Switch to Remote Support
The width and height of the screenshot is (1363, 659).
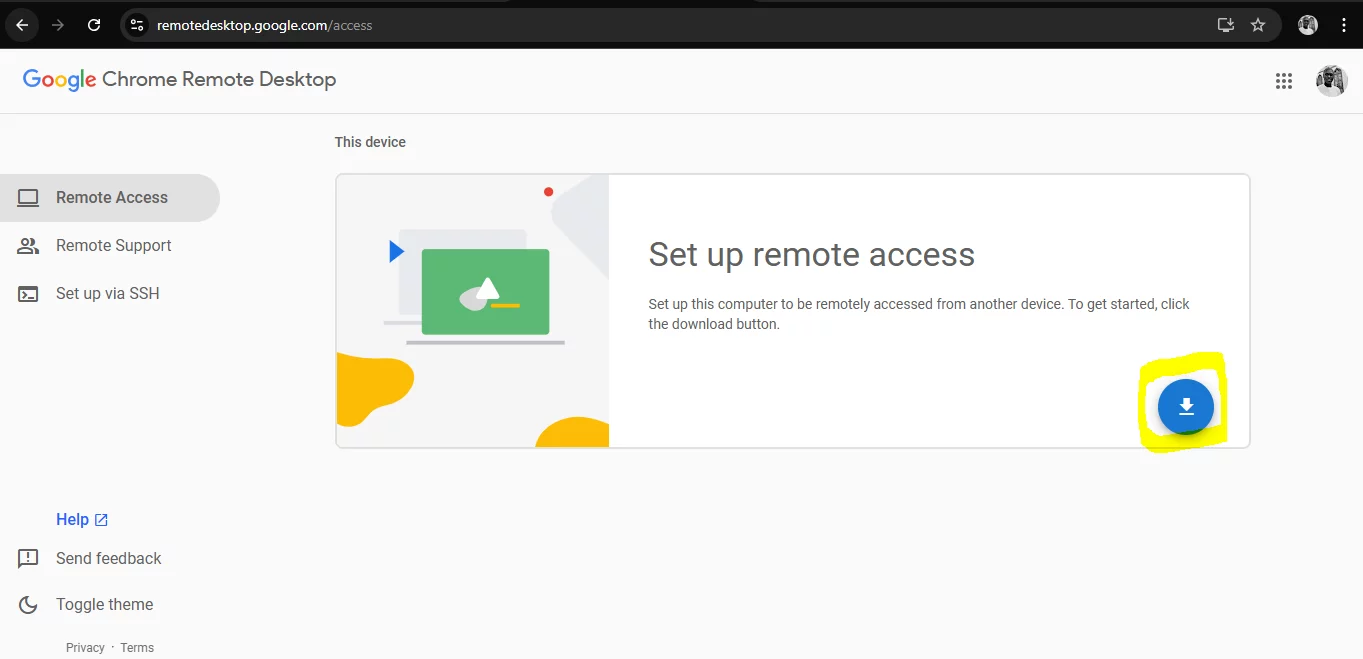pyautogui.click(x=110, y=246)
